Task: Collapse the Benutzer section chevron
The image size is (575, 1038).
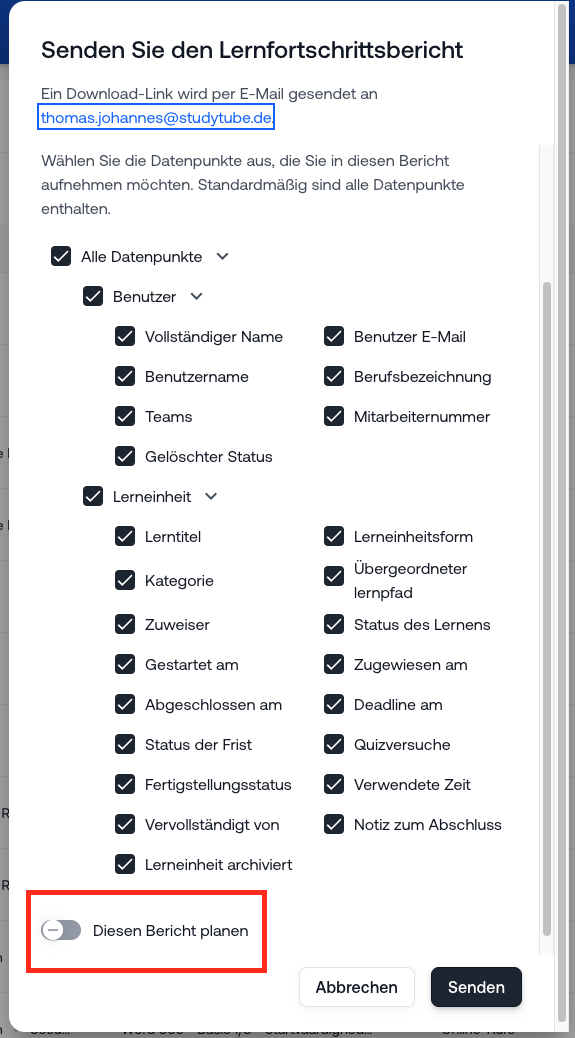Action: coord(196,297)
